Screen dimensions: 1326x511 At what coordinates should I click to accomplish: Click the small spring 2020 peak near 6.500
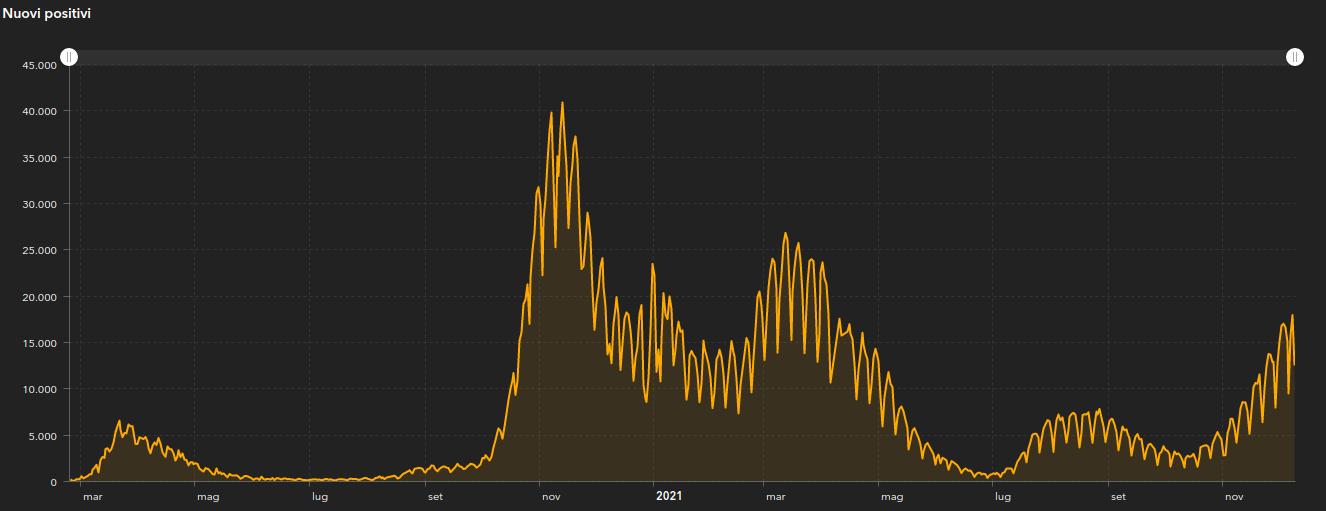pos(119,421)
